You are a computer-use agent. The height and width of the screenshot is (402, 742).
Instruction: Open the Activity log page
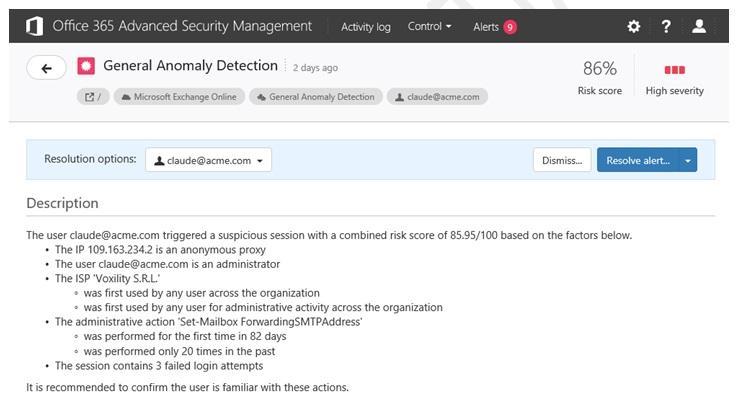click(x=366, y=27)
